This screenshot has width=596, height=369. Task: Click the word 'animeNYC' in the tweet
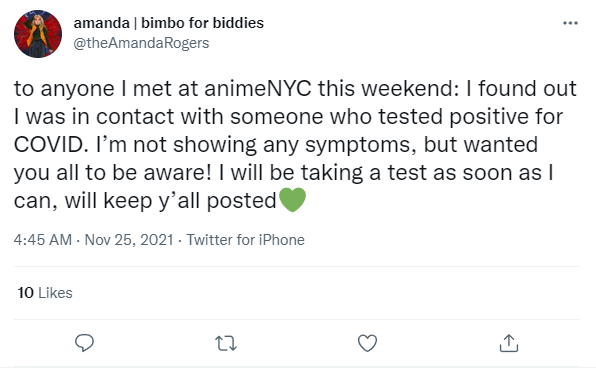click(258, 88)
